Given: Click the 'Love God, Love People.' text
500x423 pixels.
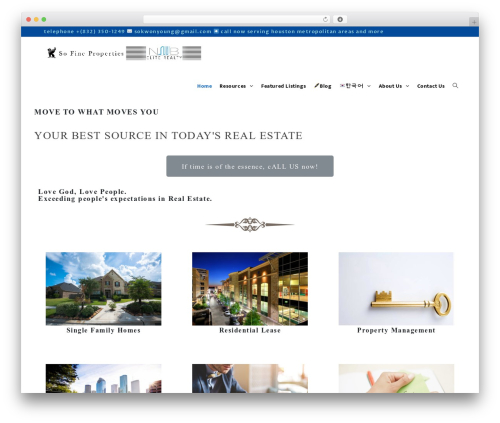Looking at the screenshot, I should coord(82,192).
